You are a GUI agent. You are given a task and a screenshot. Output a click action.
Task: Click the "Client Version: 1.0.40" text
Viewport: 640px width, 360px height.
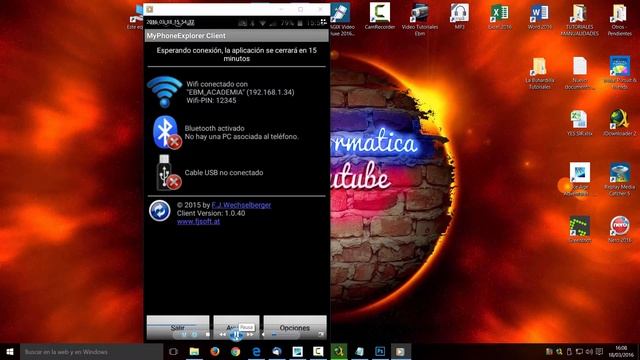pyautogui.click(x=211, y=213)
